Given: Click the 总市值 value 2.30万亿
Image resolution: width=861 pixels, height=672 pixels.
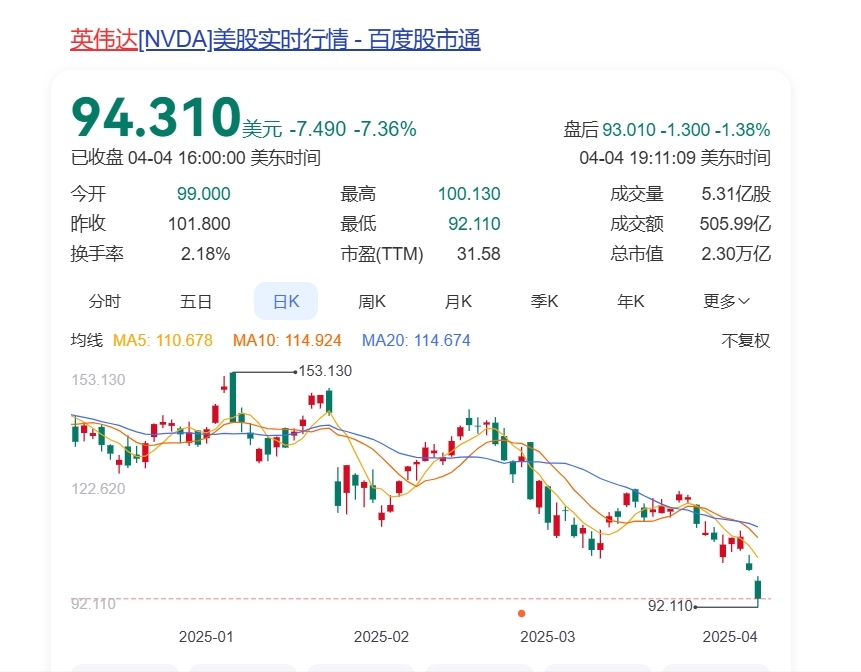Looking at the screenshot, I should pos(736,254).
